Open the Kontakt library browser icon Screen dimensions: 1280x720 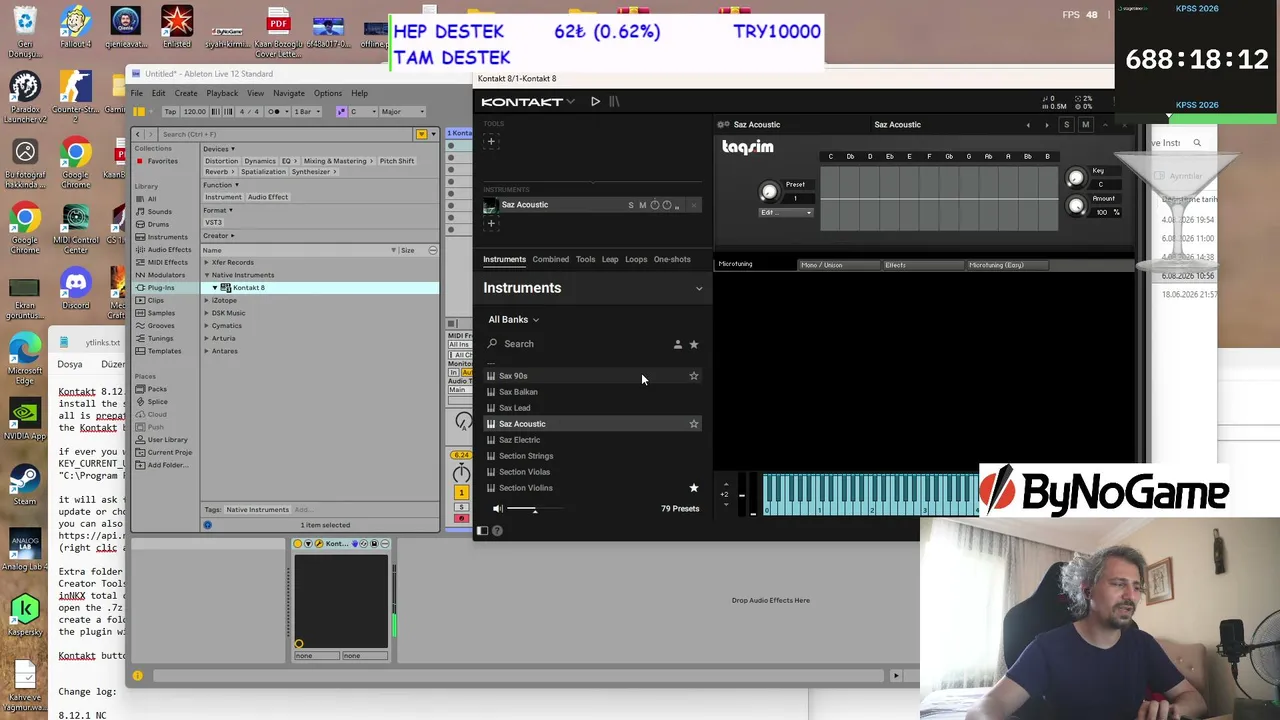click(614, 102)
